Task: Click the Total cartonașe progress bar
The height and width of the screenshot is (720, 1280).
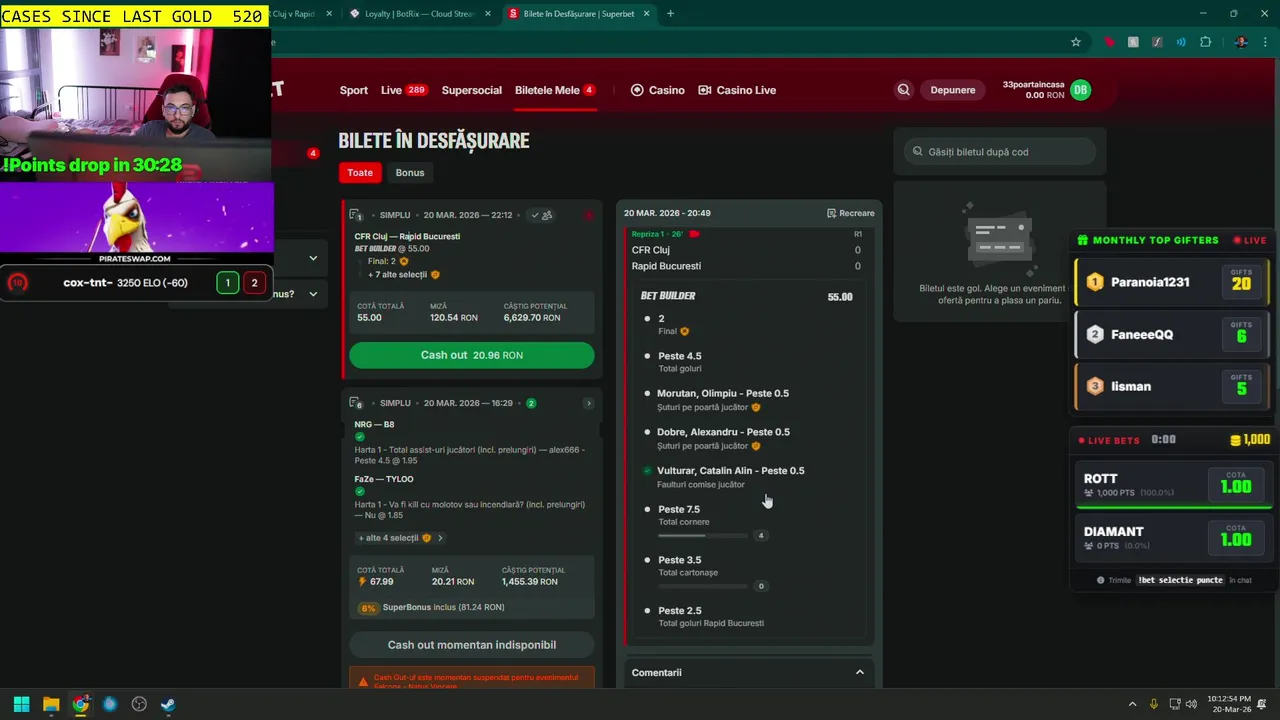Action: pos(703,587)
